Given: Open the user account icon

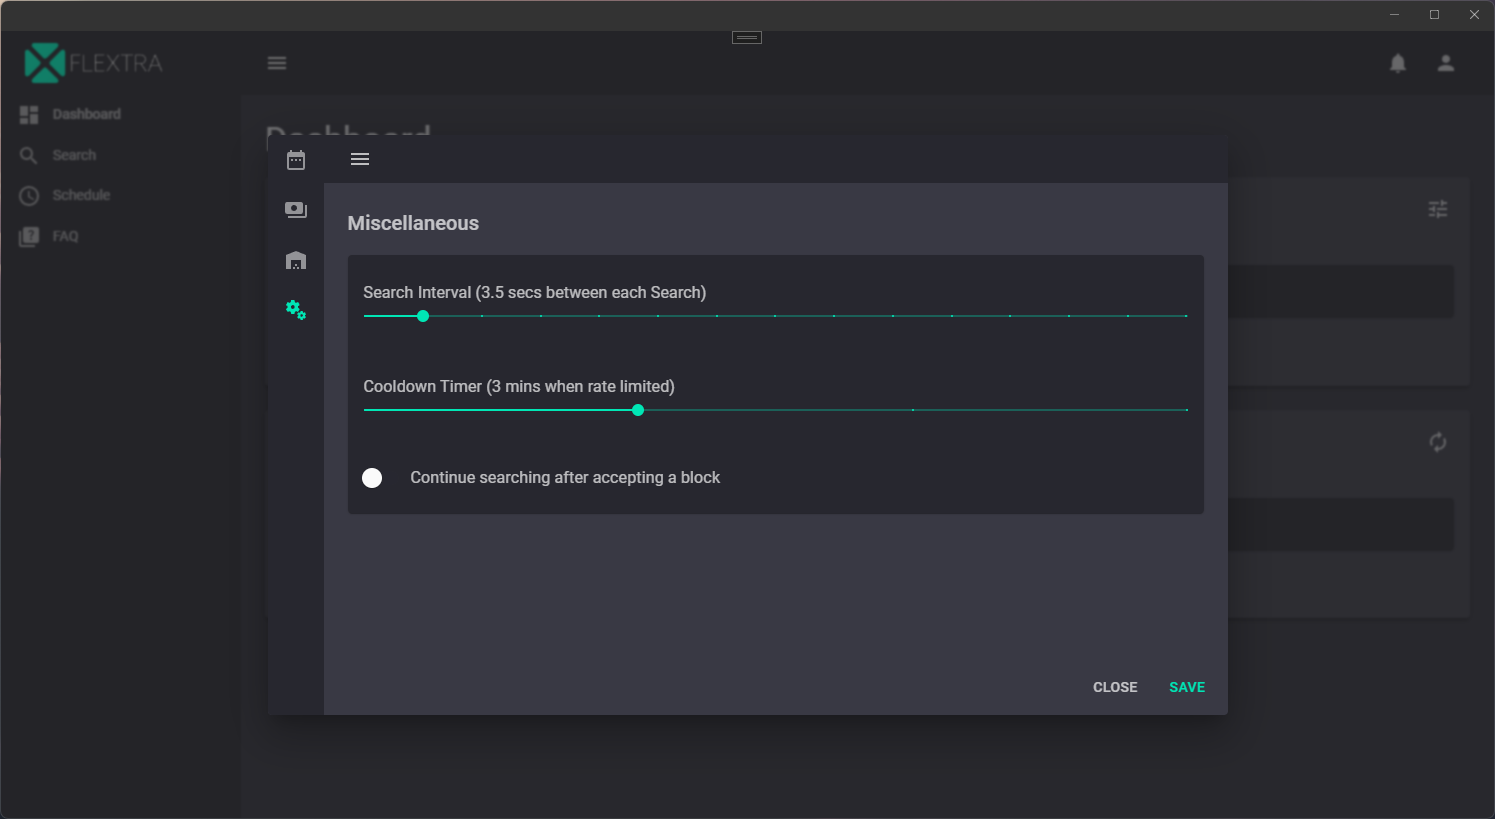Looking at the screenshot, I should (x=1446, y=63).
